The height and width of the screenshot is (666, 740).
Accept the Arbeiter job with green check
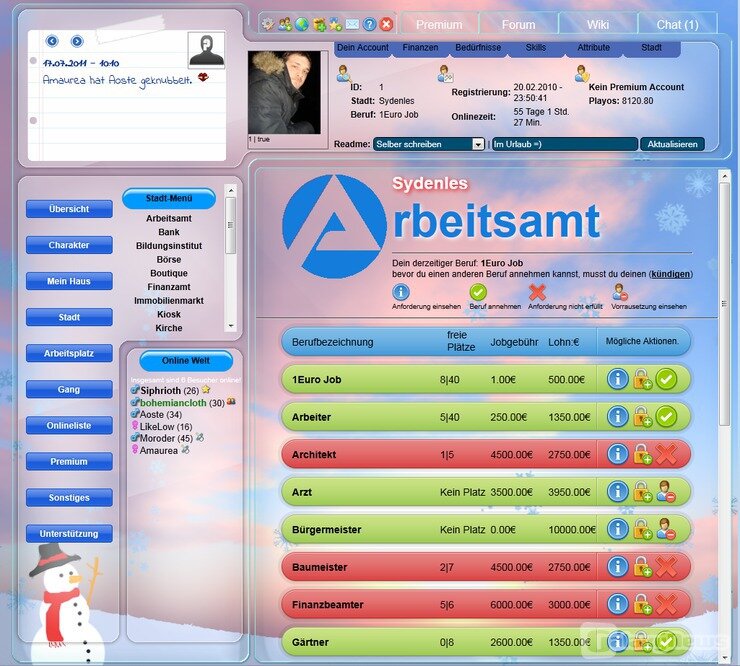click(666, 417)
